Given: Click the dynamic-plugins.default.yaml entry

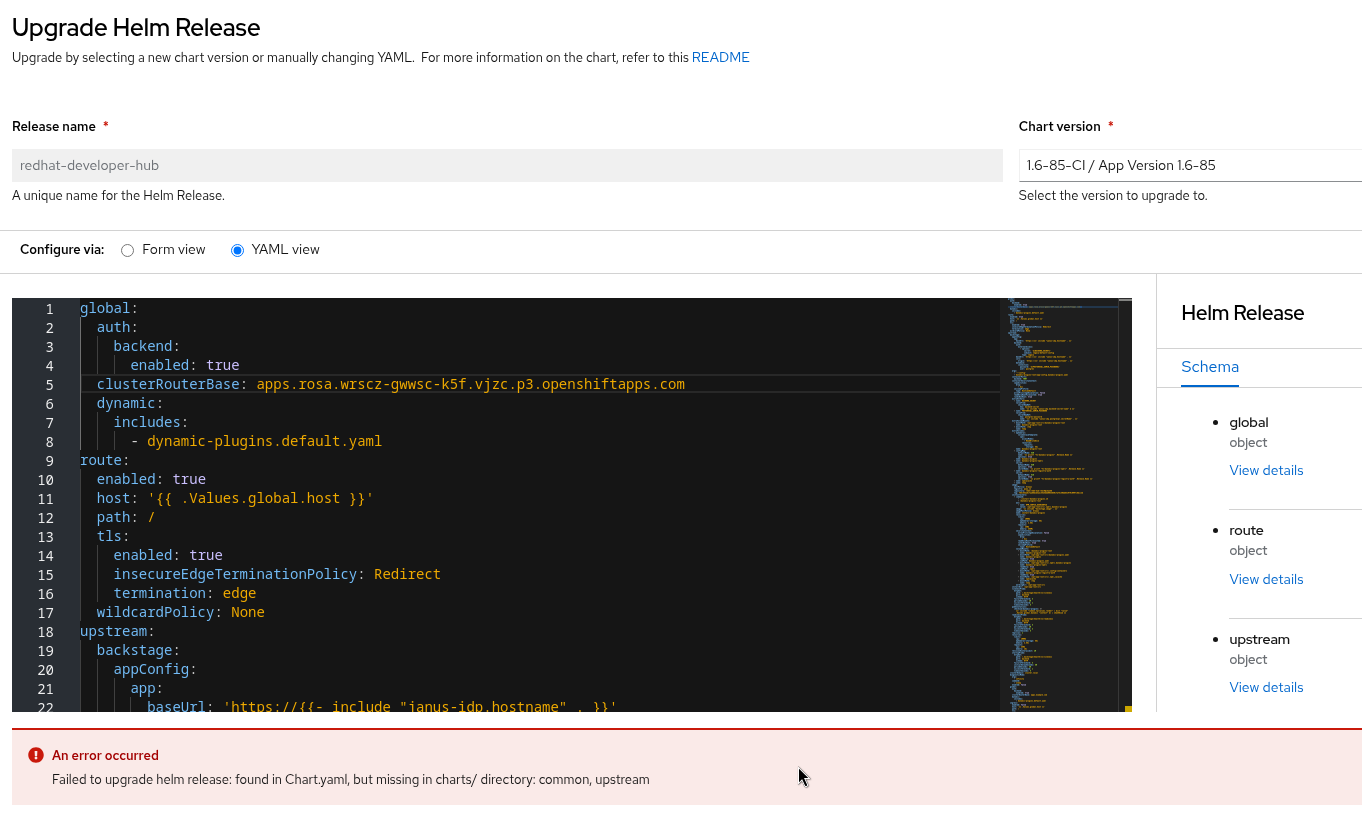Looking at the screenshot, I should tap(264, 442).
